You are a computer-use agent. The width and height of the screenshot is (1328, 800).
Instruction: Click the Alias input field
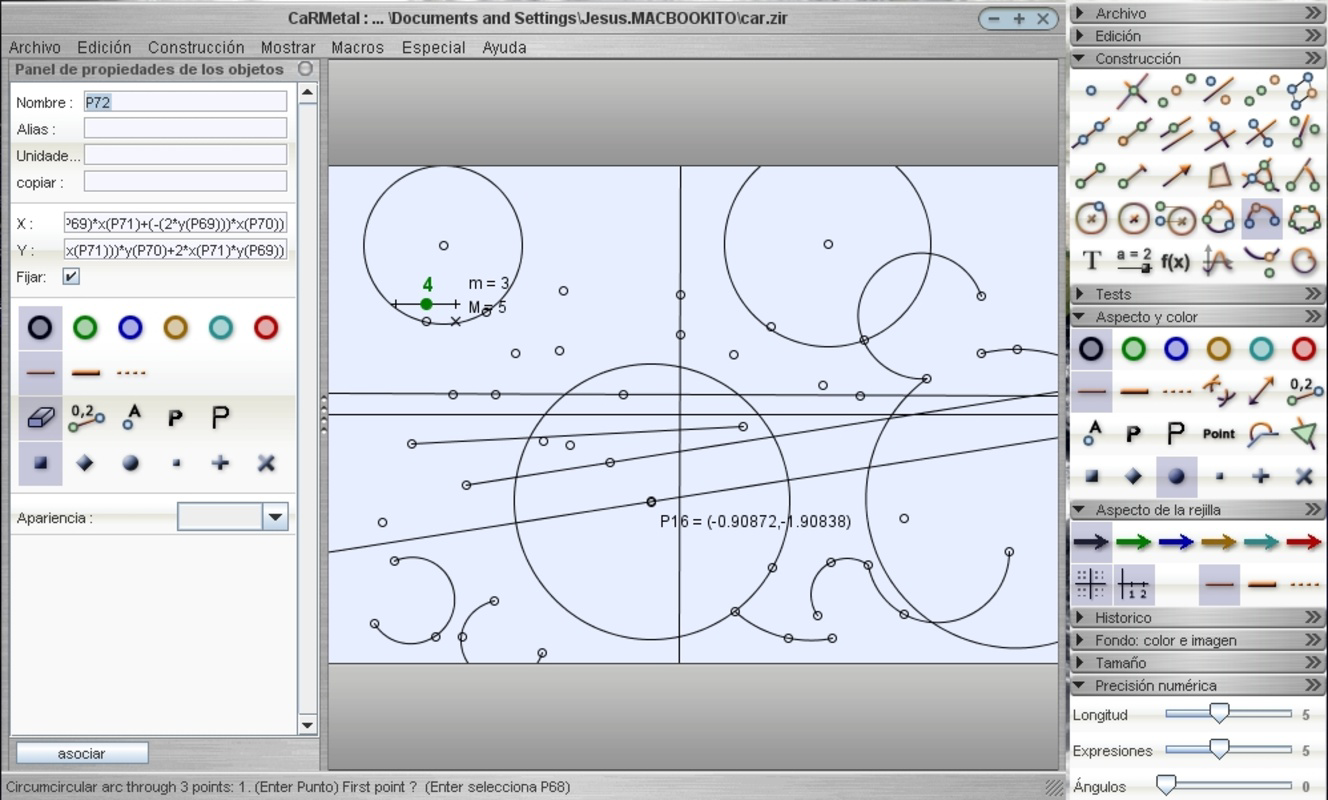(185, 128)
